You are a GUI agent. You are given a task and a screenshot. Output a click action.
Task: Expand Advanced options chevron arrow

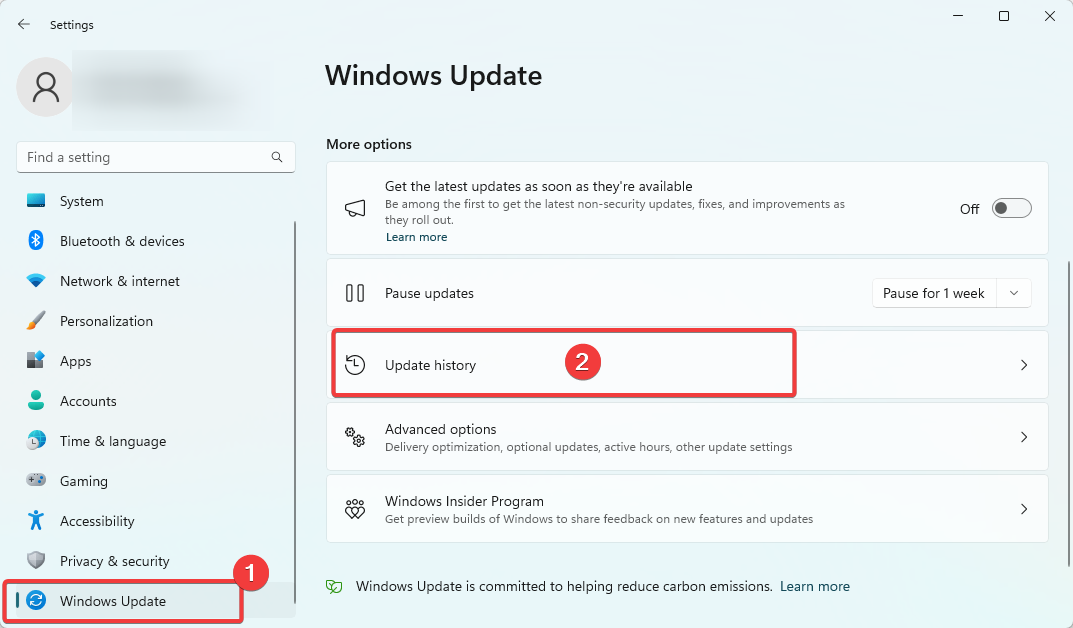(x=1023, y=437)
